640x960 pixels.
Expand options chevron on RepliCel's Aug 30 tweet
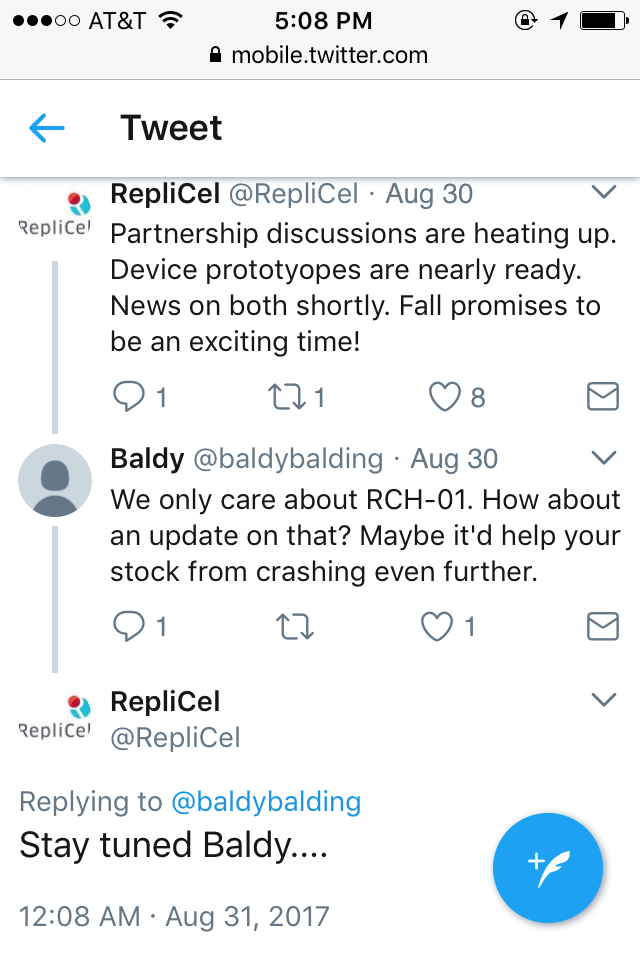pyautogui.click(x=604, y=192)
